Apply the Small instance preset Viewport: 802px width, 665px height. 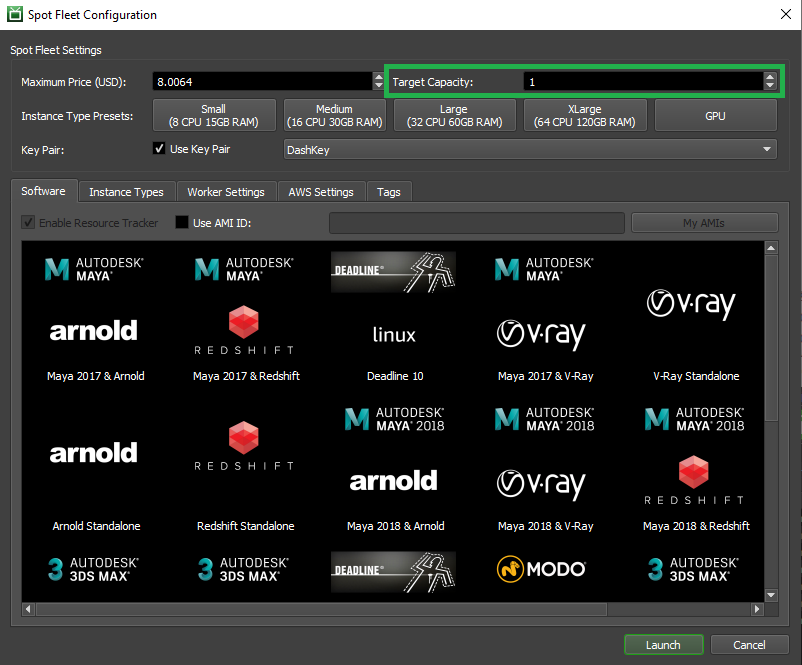pos(214,116)
